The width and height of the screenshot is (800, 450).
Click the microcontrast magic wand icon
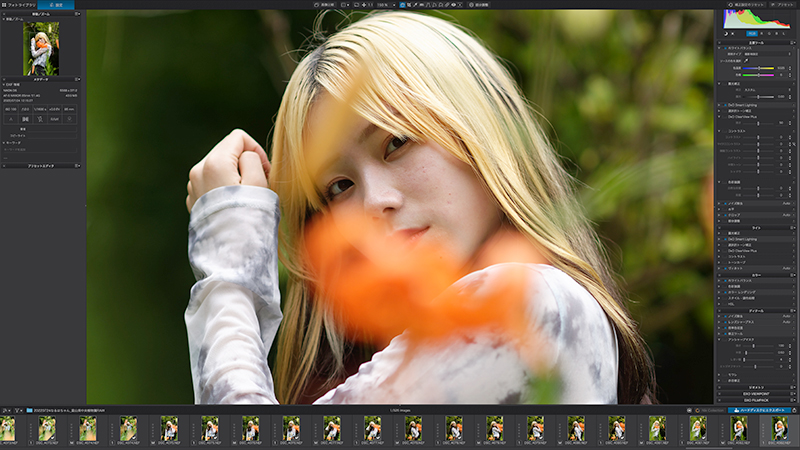(794, 144)
